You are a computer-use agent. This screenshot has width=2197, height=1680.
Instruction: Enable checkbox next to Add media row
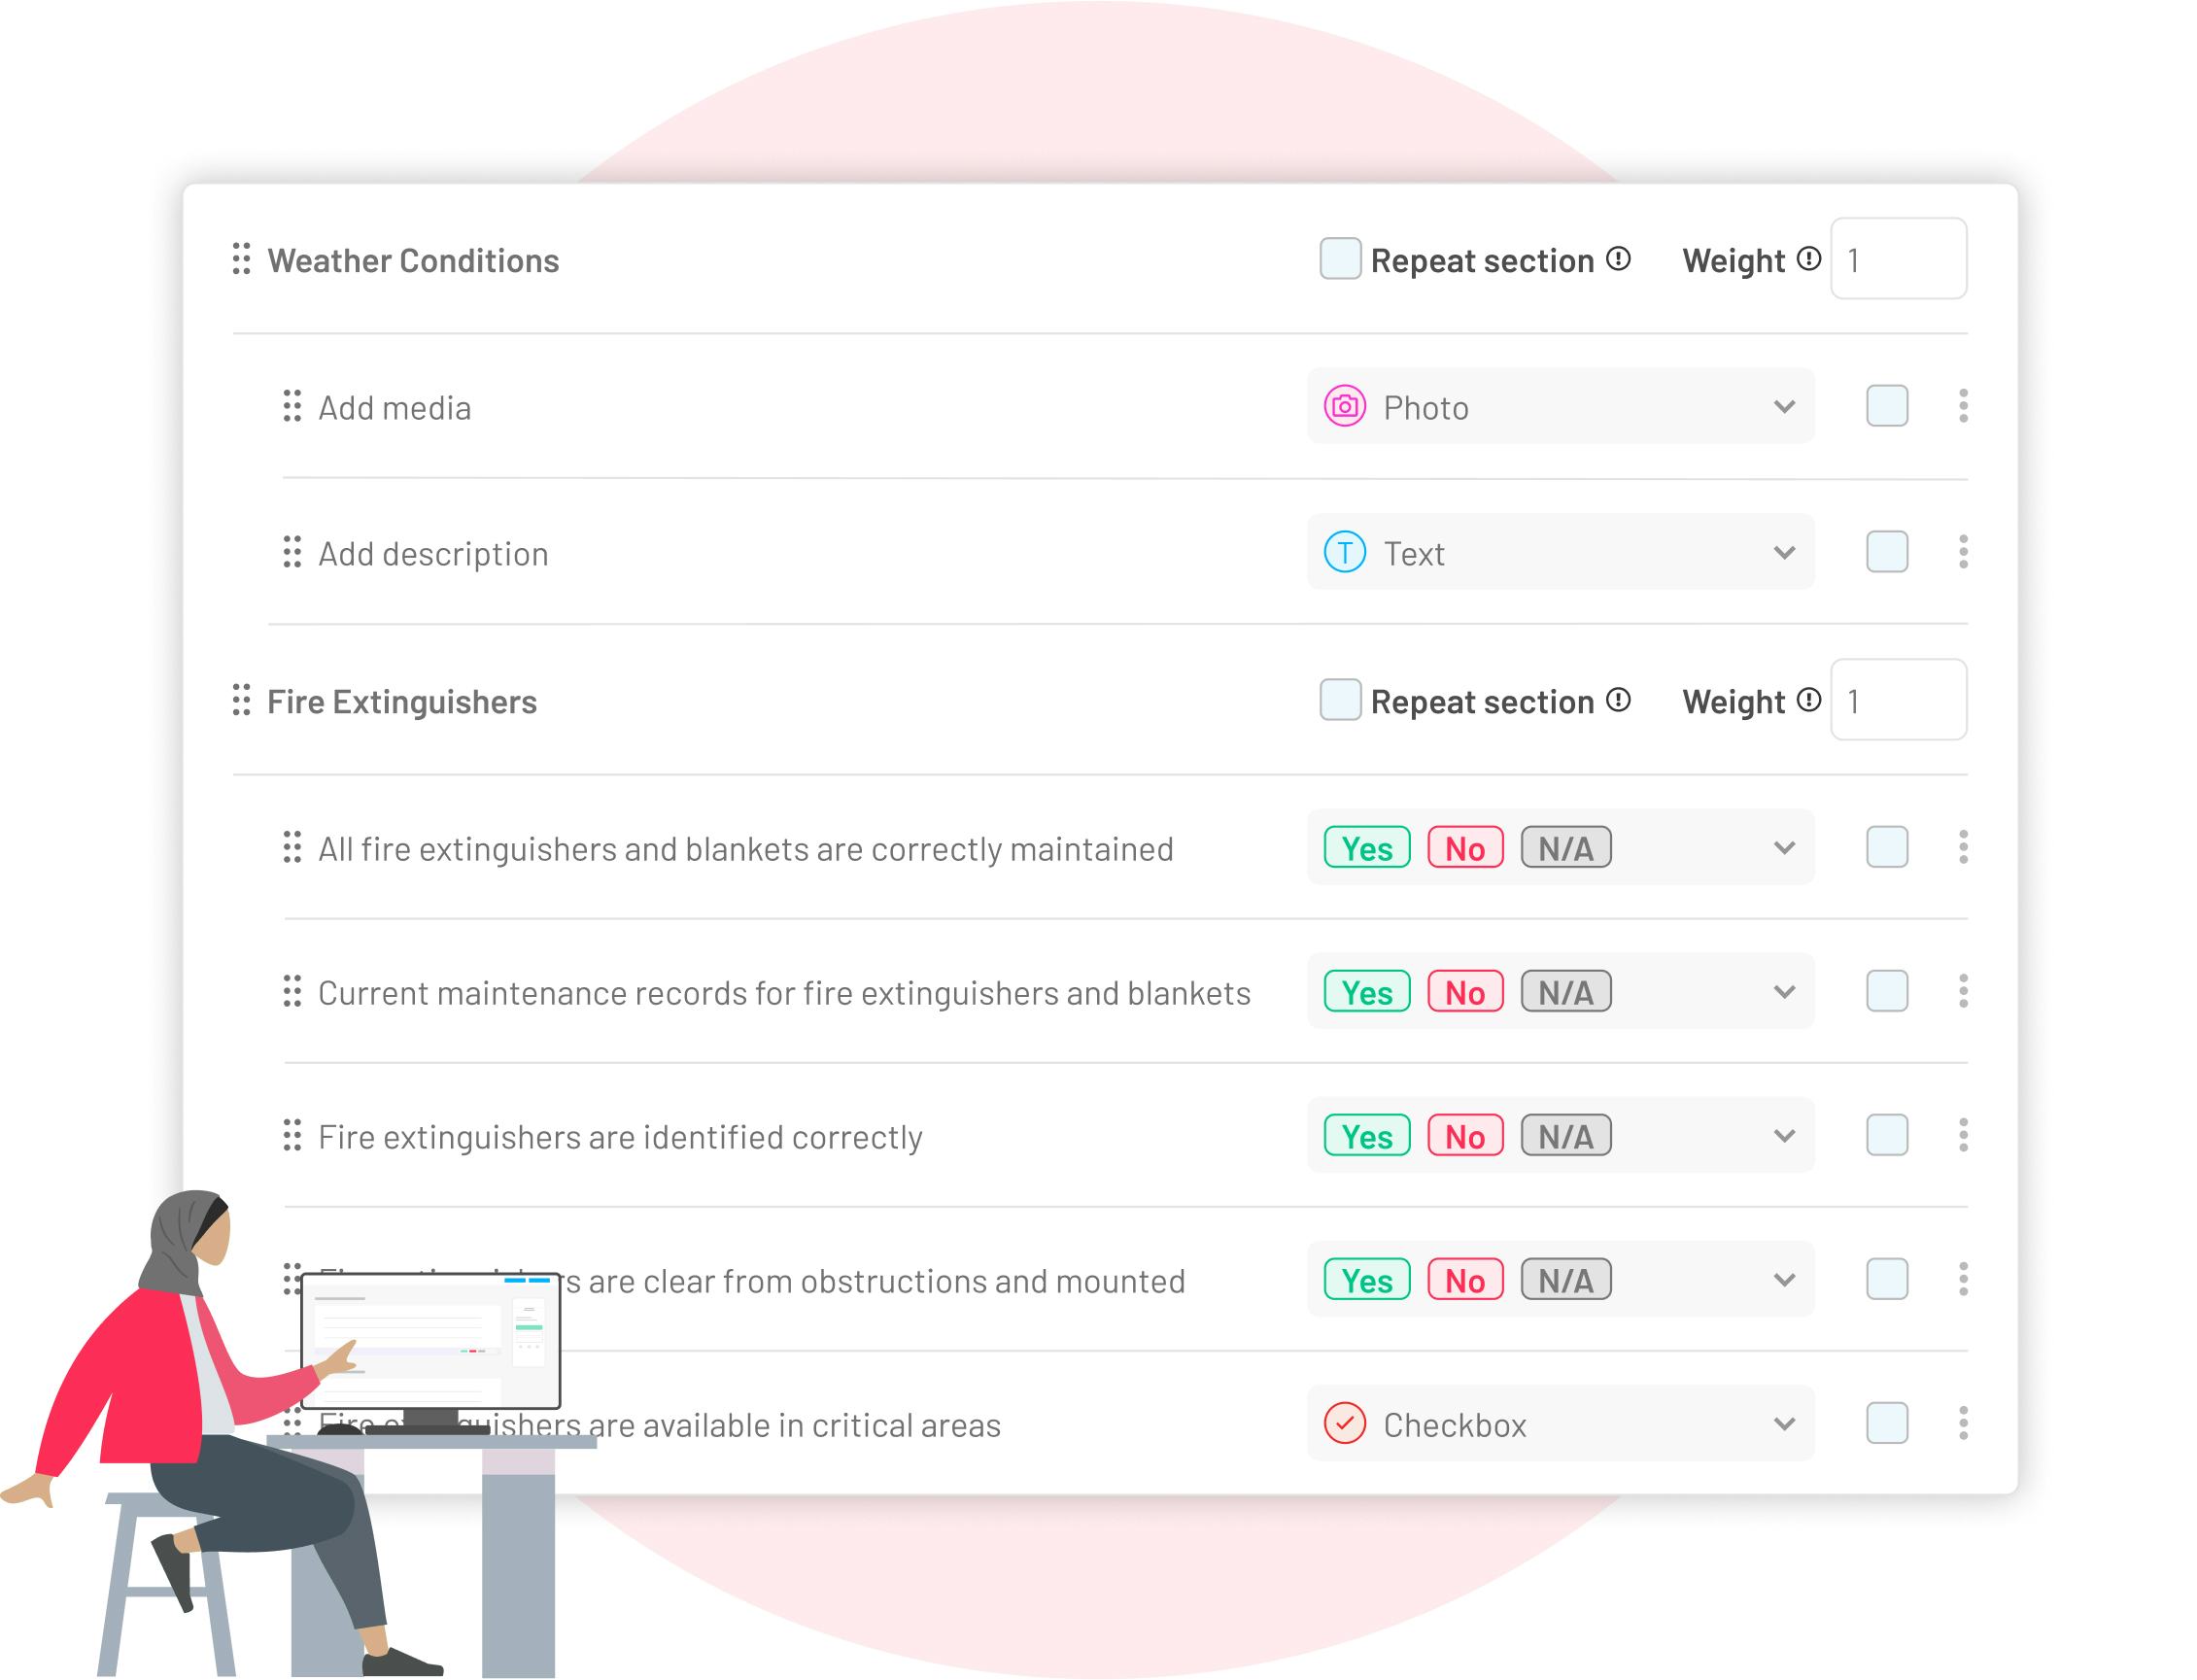click(1886, 406)
